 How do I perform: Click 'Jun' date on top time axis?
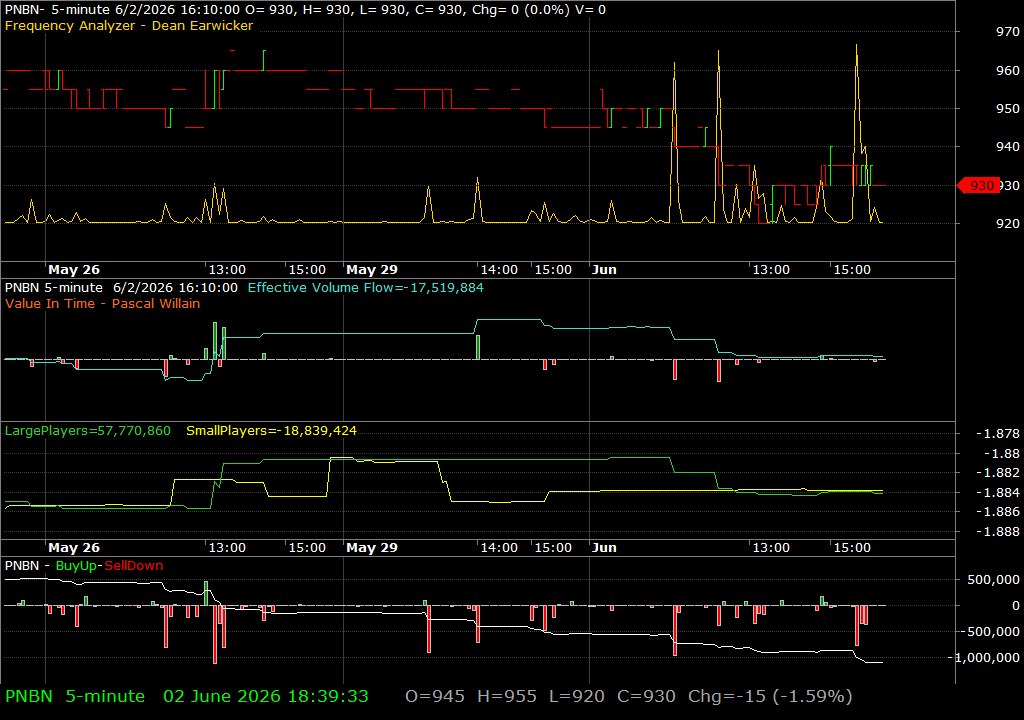click(x=604, y=270)
